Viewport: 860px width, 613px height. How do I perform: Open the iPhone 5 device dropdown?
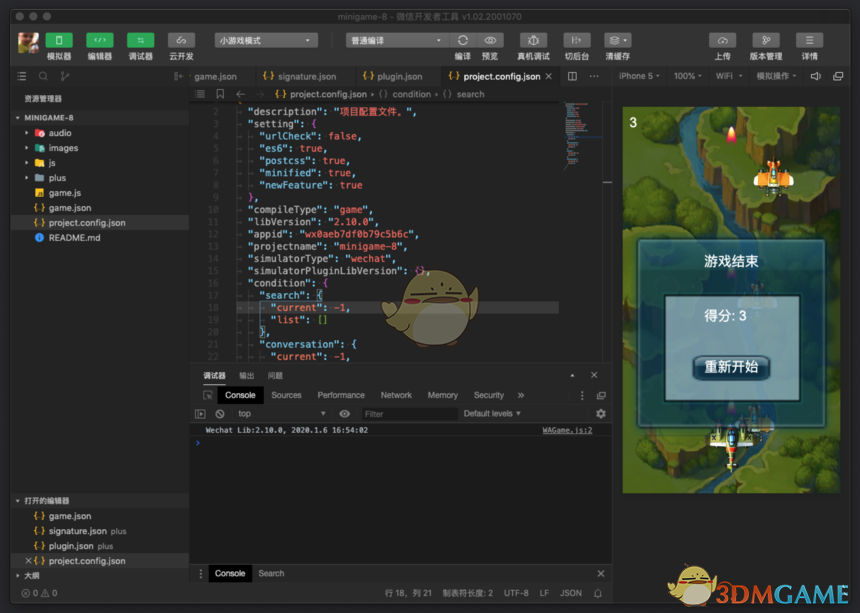[639, 76]
